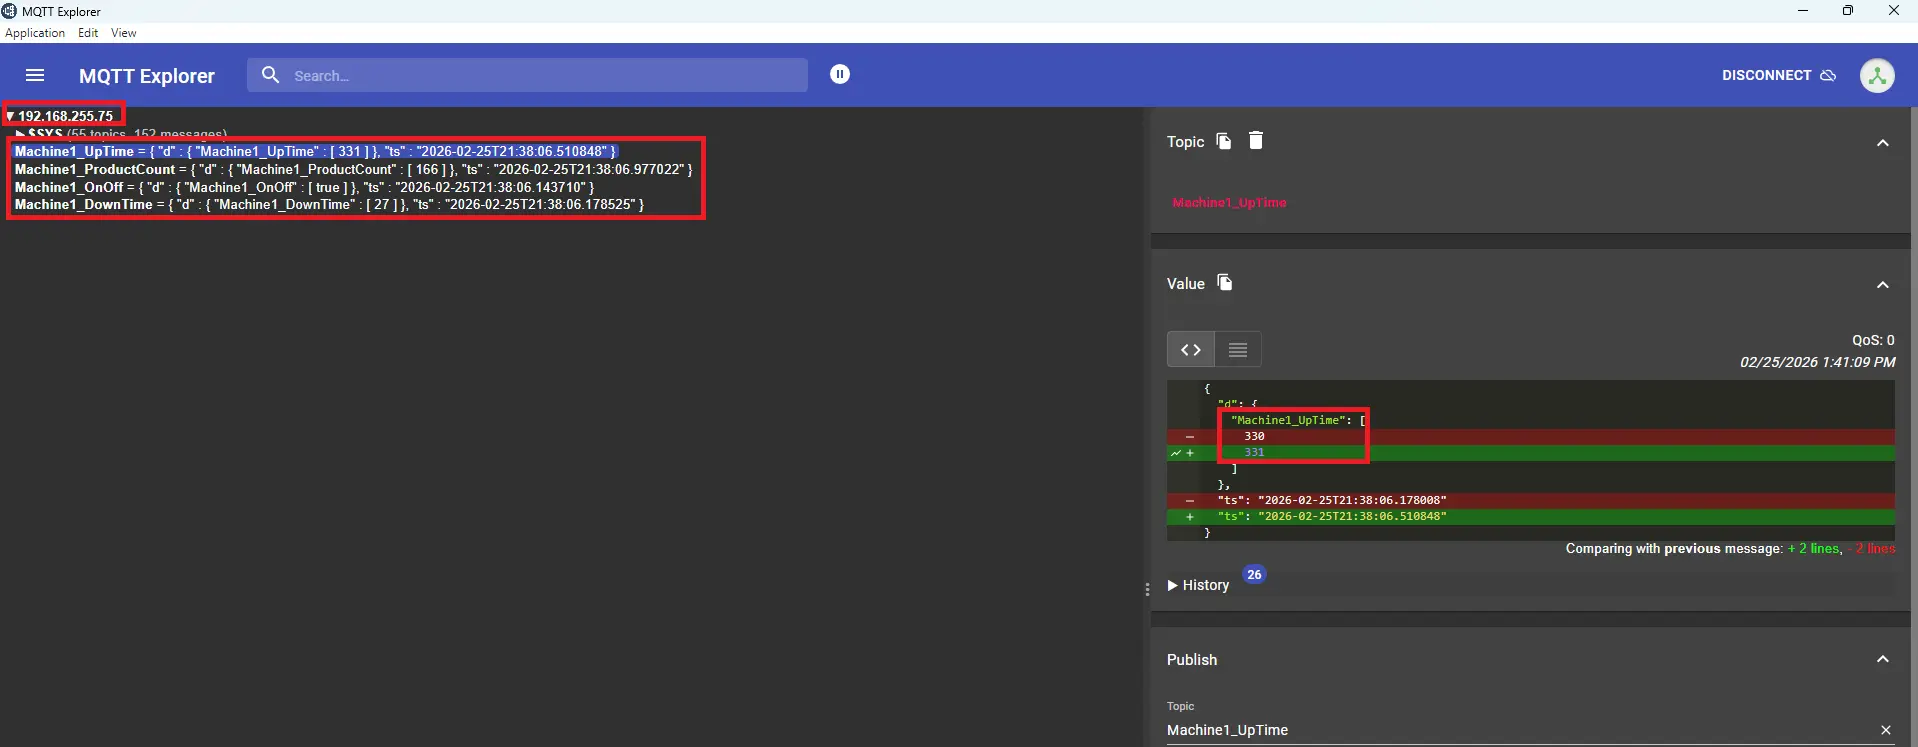Open the hamburger menu
The width and height of the screenshot is (1918, 747).
pos(35,76)
